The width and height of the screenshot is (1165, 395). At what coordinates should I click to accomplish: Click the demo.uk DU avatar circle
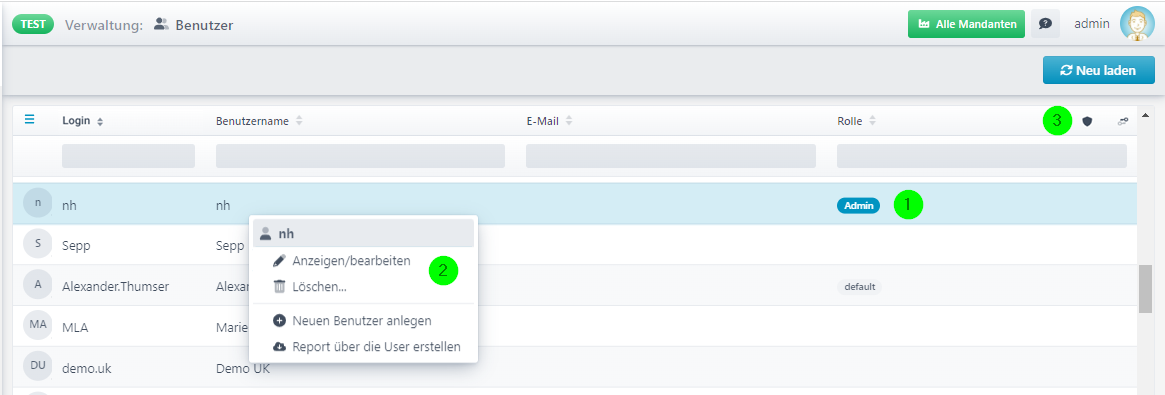click(x=38, y=366)
